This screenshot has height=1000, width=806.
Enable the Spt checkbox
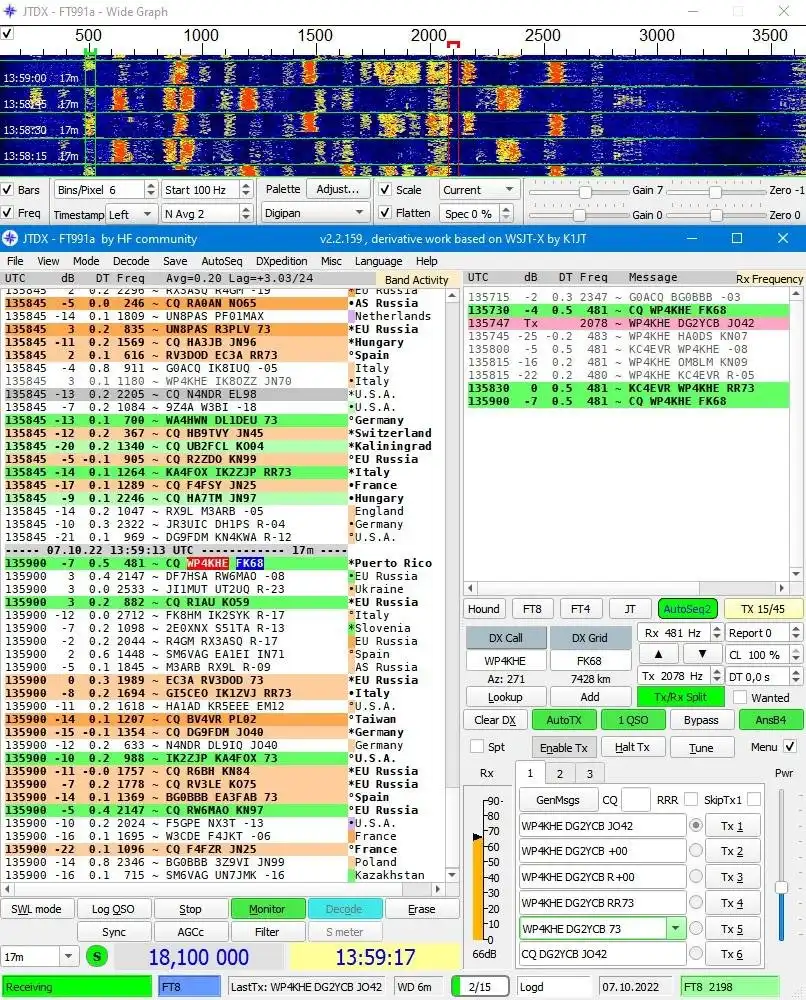(x=476, y=747)
